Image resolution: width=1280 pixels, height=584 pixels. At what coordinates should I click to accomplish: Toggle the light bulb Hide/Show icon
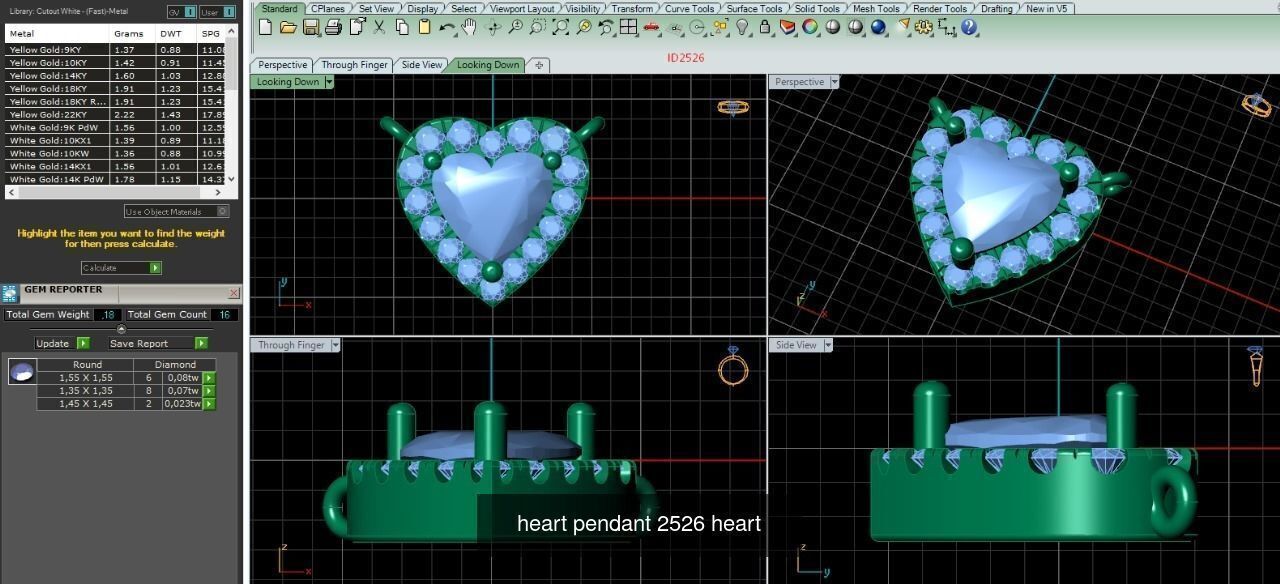tap(741, 27)
